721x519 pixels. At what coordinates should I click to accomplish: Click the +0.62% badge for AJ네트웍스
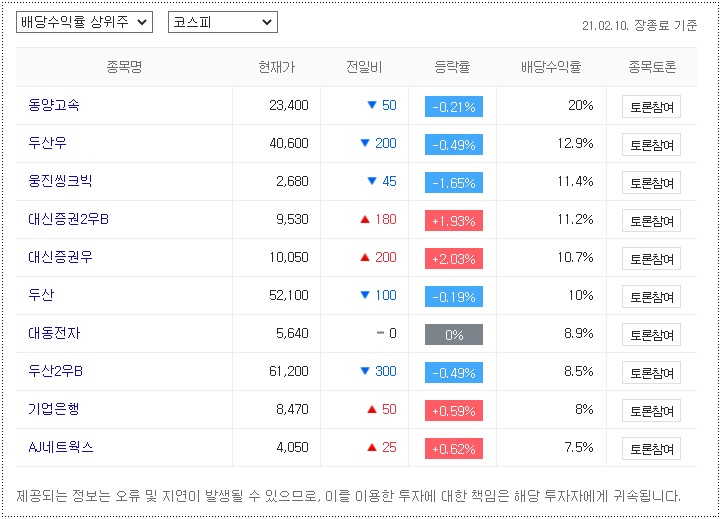click(454, 449)
